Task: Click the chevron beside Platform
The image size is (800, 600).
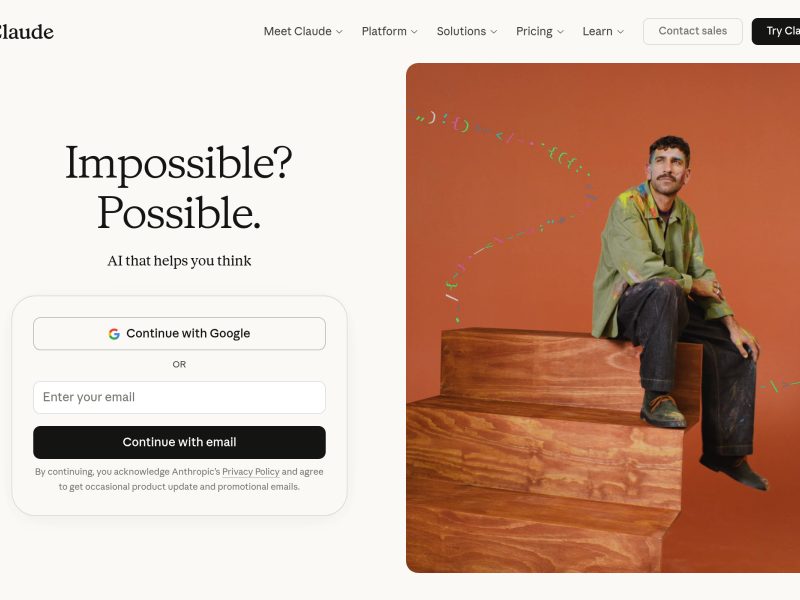Action: pyautogui.click(x=414, y=32)
